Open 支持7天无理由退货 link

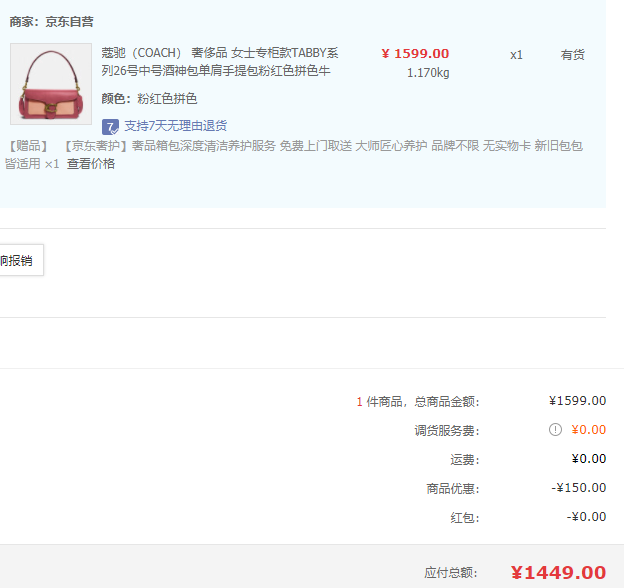(176, 126)
